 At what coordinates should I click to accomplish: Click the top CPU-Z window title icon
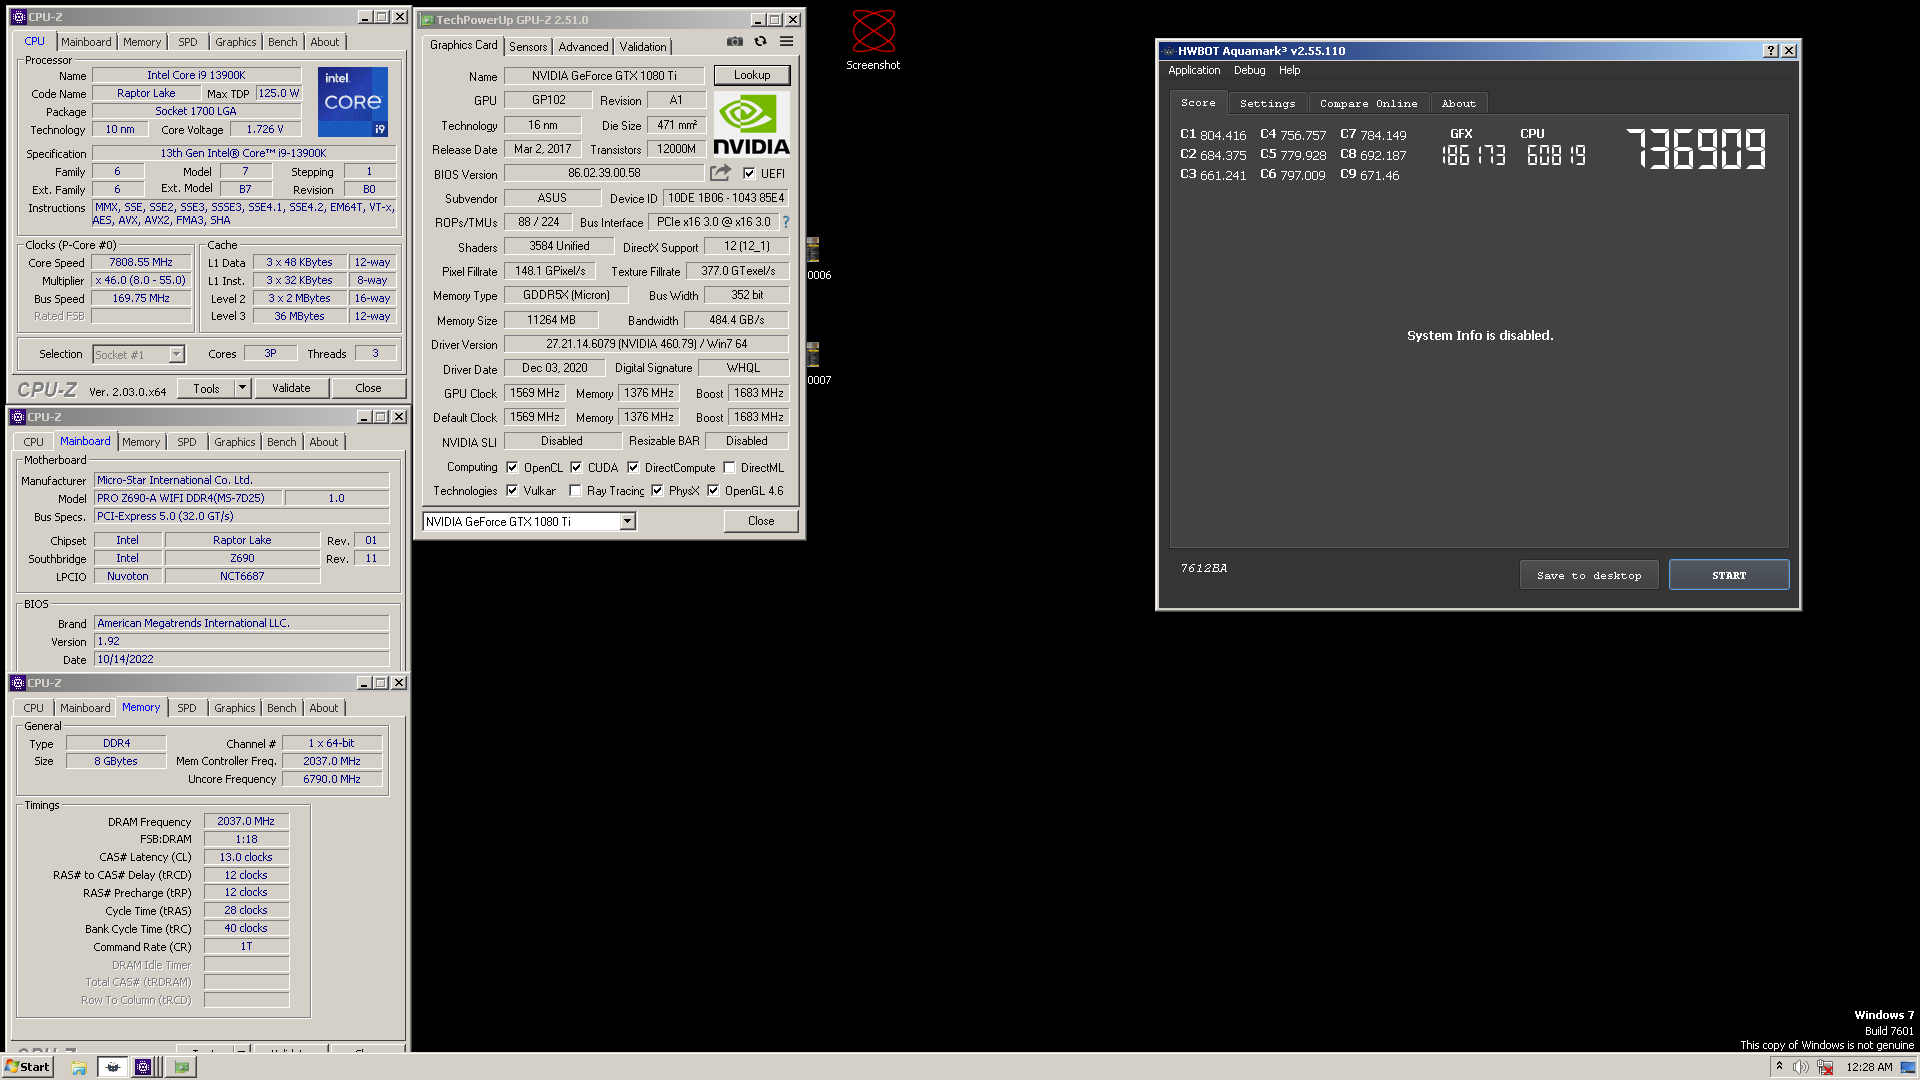[18, 17]
